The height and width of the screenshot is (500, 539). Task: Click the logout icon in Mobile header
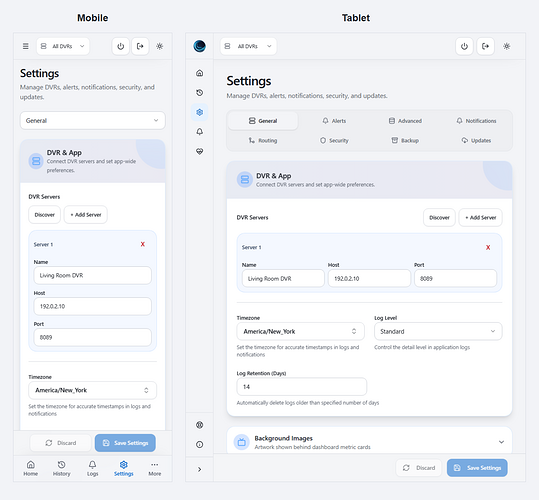(140, 46)
